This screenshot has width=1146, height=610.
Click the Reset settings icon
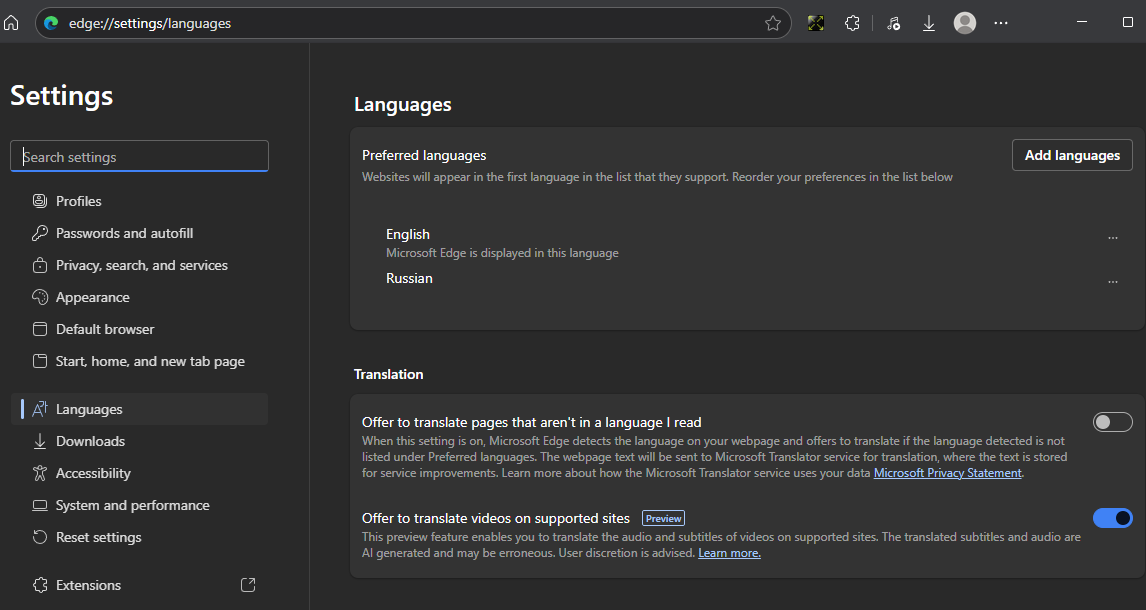coord(40,538)
